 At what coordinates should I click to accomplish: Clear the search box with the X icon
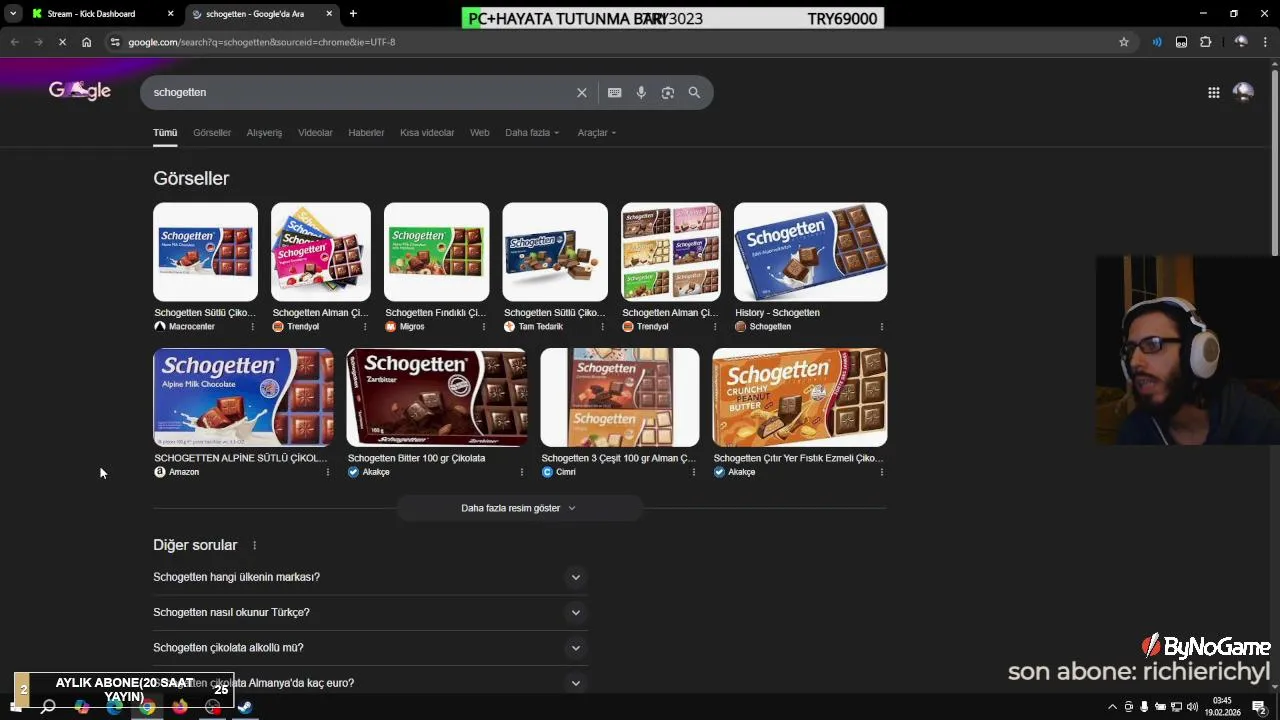coord(581,92)
